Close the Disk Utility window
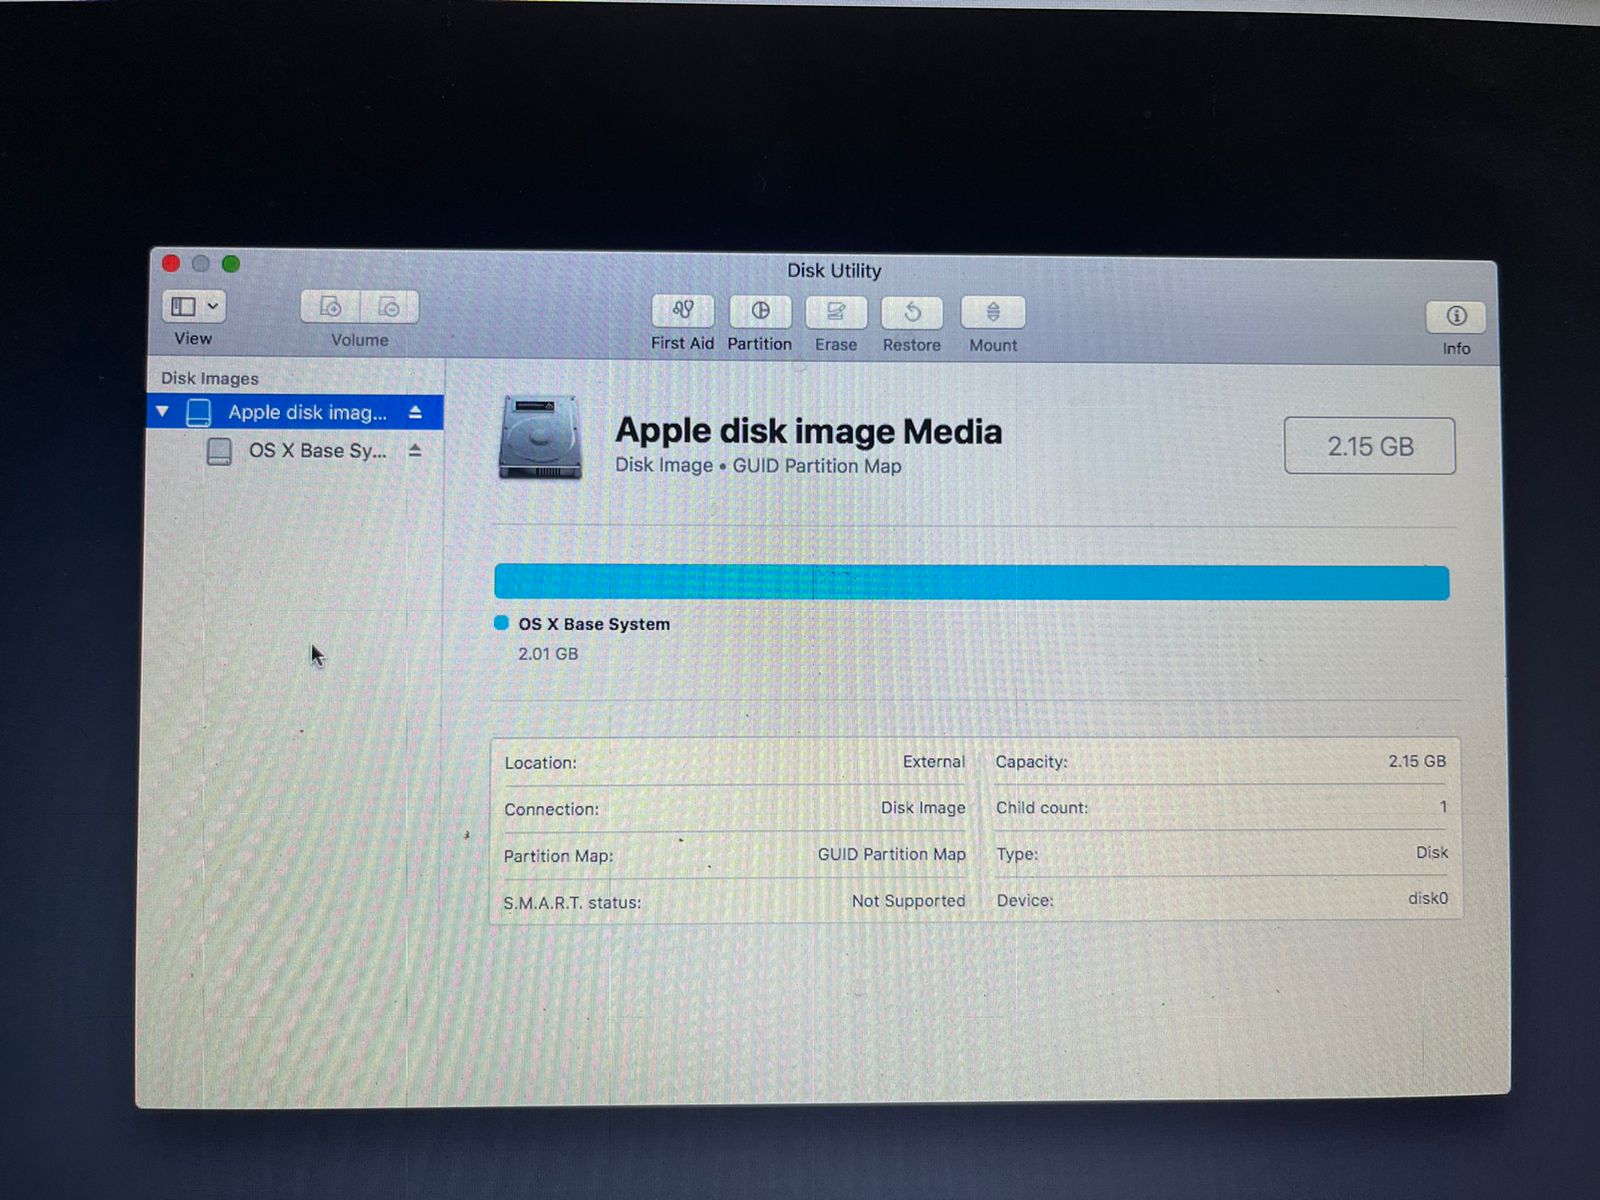The image size is (1600, 1200). point(171,263)
